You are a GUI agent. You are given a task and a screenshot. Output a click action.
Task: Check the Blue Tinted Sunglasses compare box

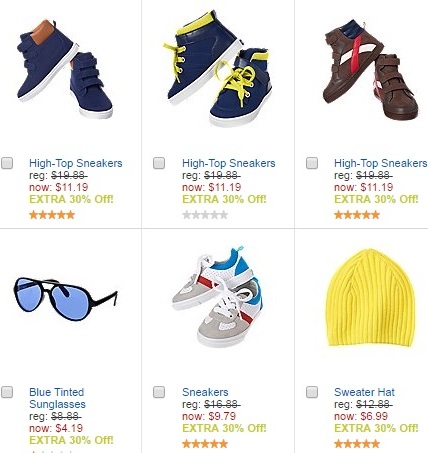pos(7,392)
